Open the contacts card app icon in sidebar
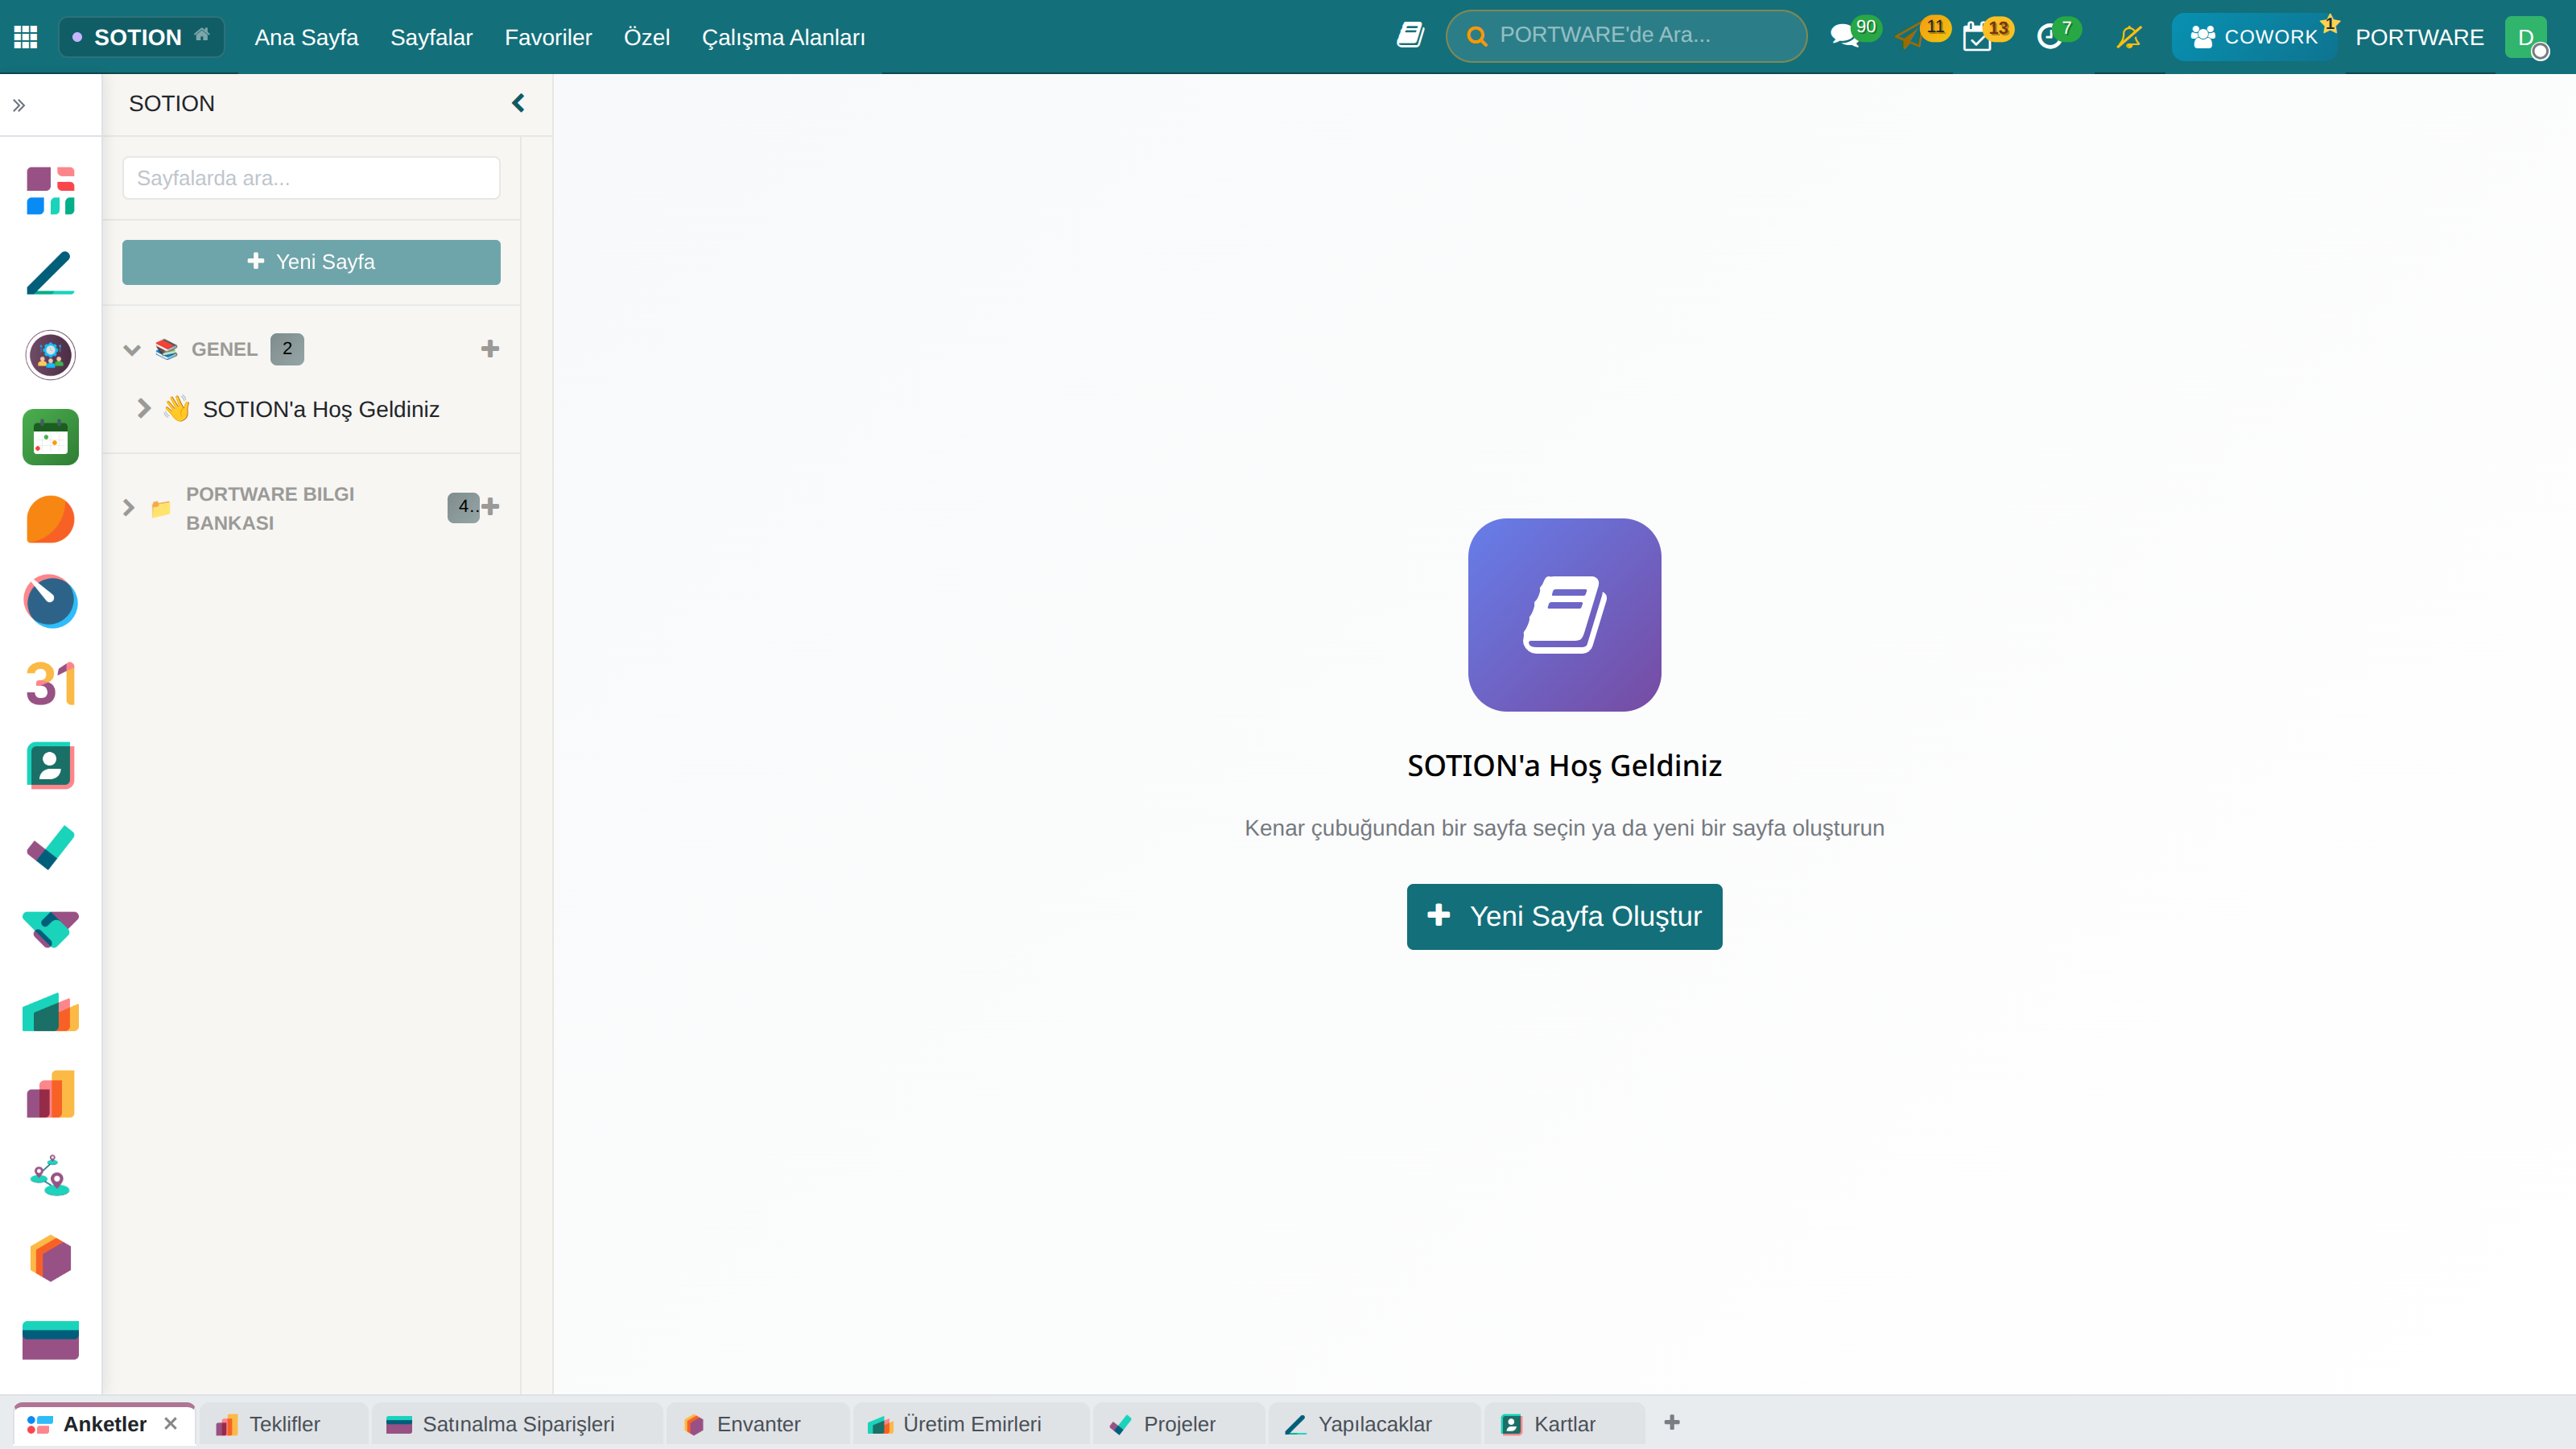This screenshot has height=1449, width=2576. [x=50, y=766]
